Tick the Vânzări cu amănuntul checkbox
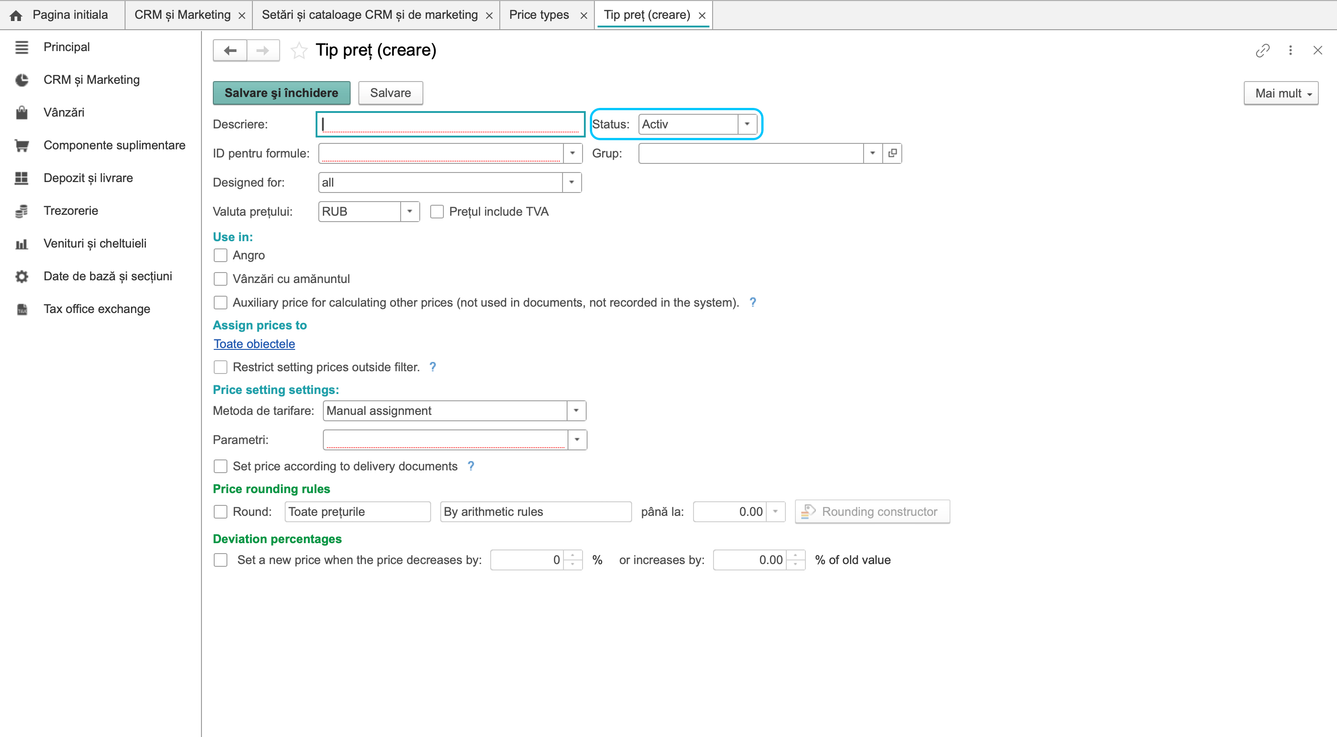Viewport: 1337px width, 737px height. (220, 279)
